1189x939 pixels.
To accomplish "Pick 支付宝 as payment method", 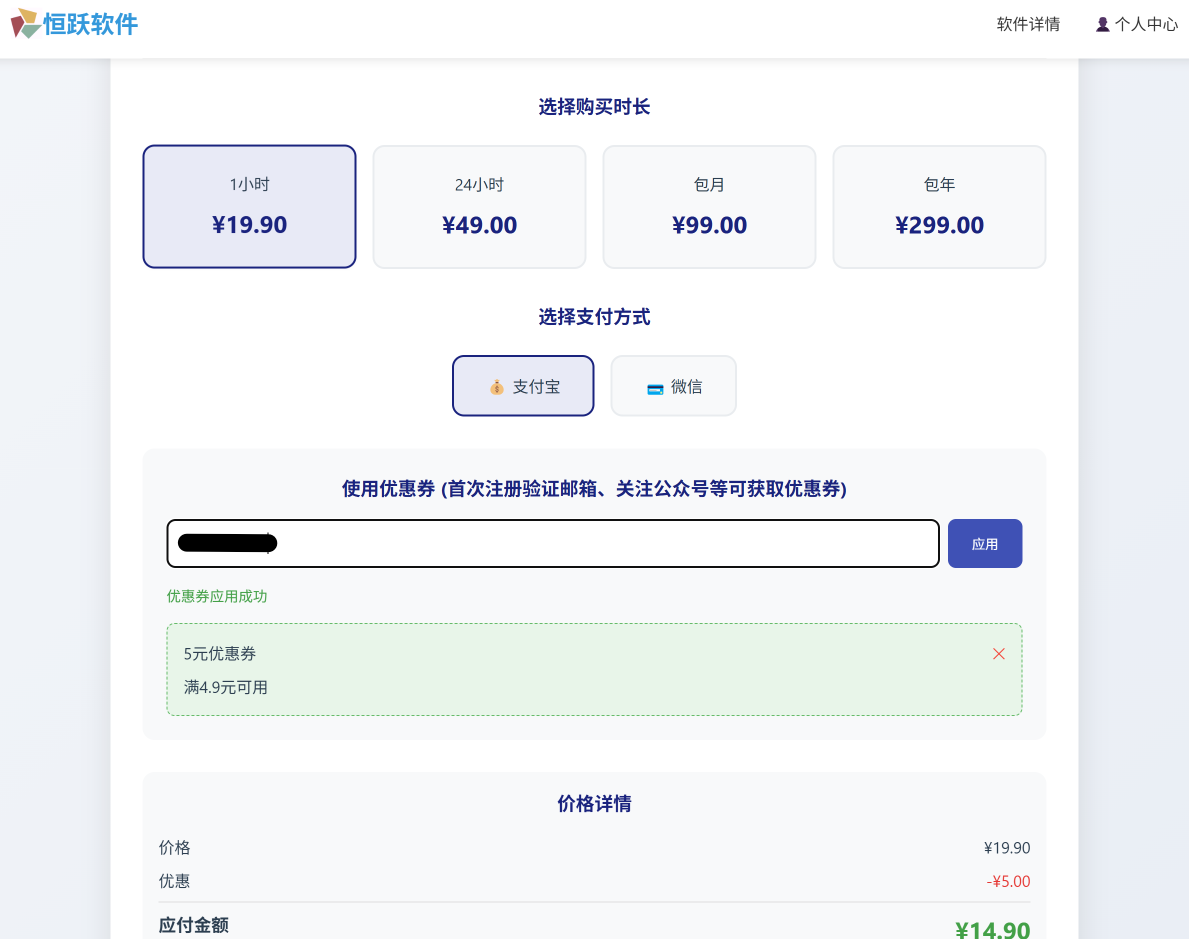I will click(x=523, y=386).
